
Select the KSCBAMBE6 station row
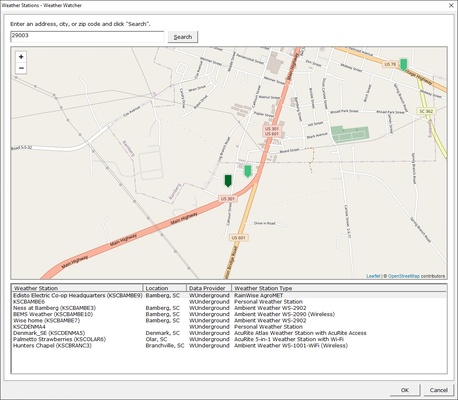coord(229,302)
